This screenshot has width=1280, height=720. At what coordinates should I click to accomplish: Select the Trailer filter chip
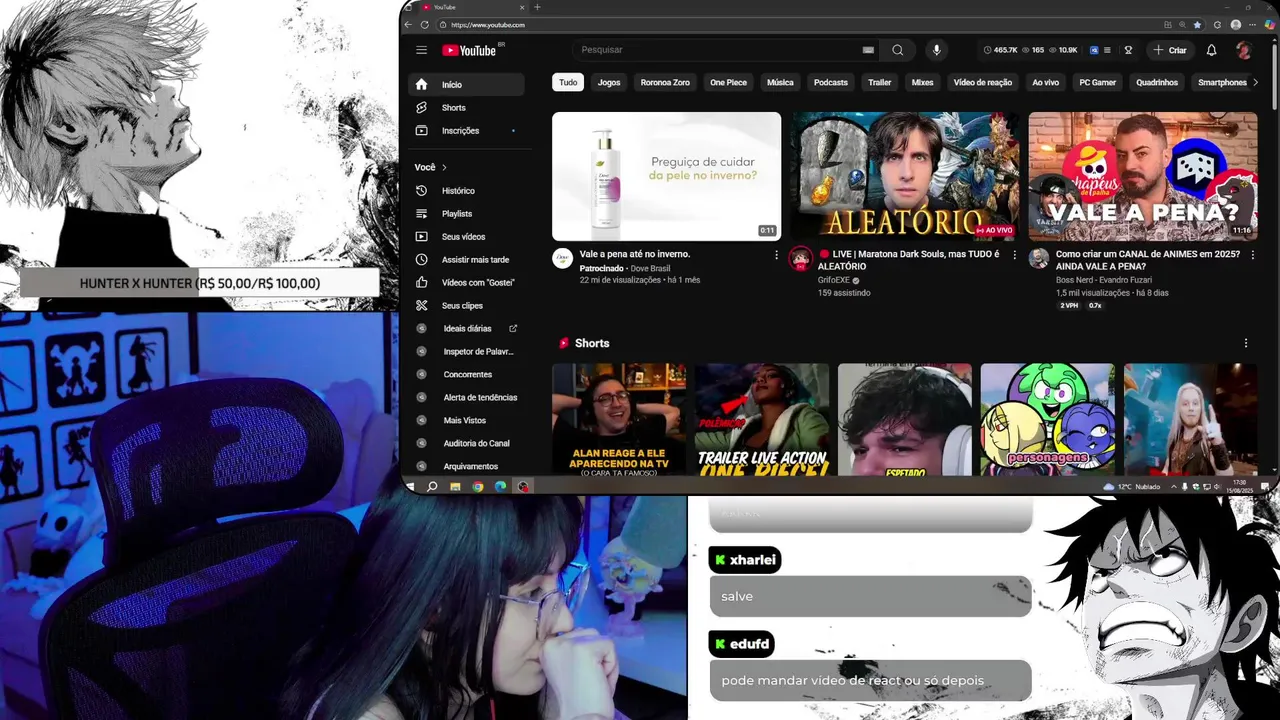[880, 83]
